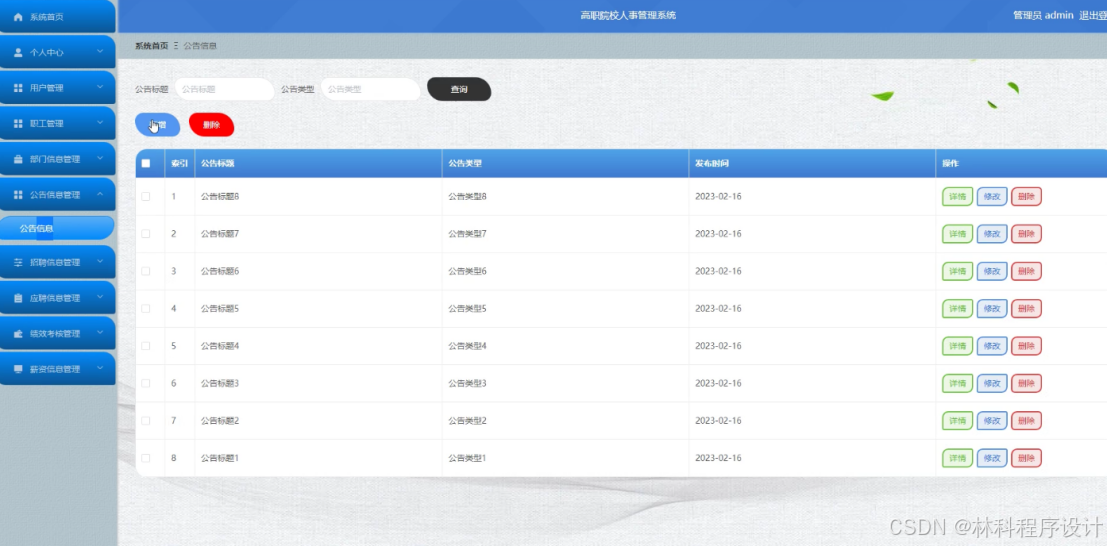Open 薪资信息管理 in the sidebar

coord(57,369)
